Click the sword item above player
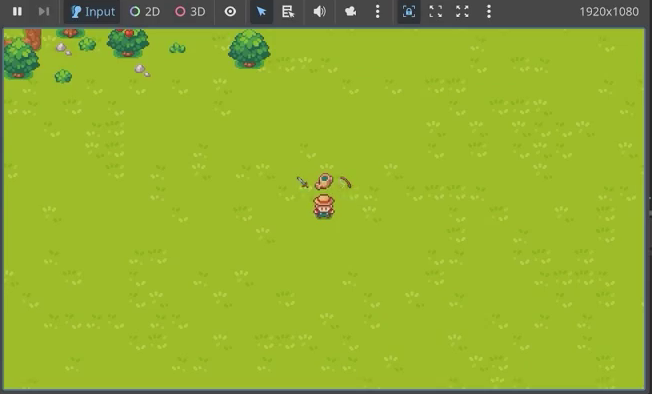 302,182
